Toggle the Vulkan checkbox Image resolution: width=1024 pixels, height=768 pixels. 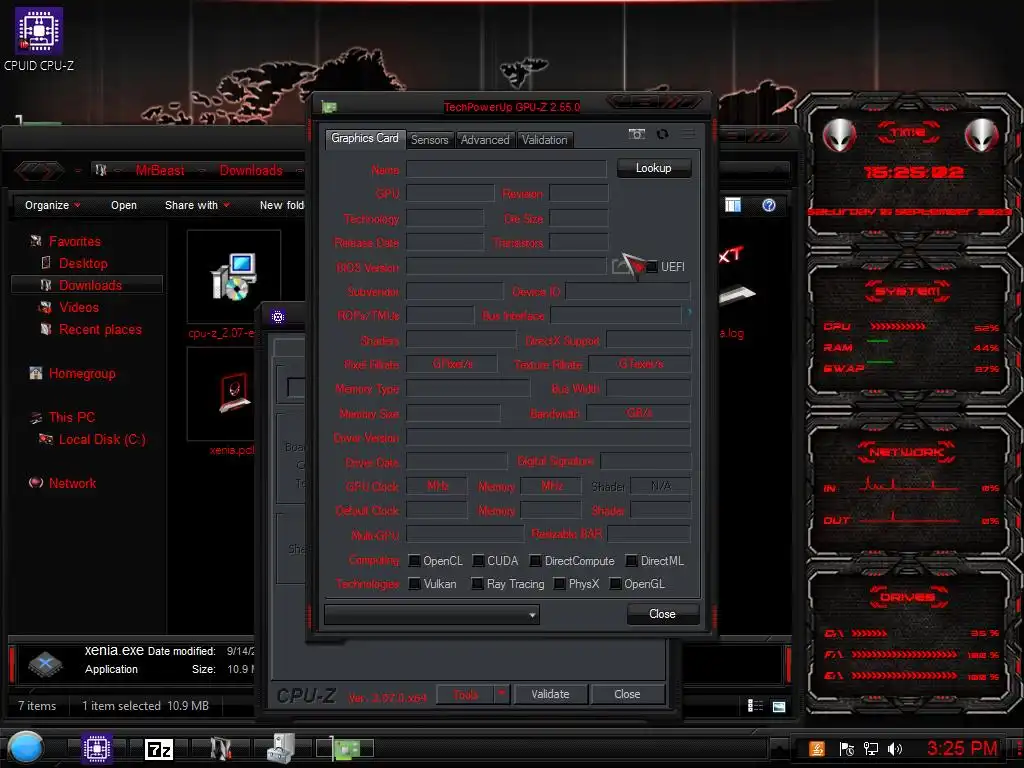(414, 584)
